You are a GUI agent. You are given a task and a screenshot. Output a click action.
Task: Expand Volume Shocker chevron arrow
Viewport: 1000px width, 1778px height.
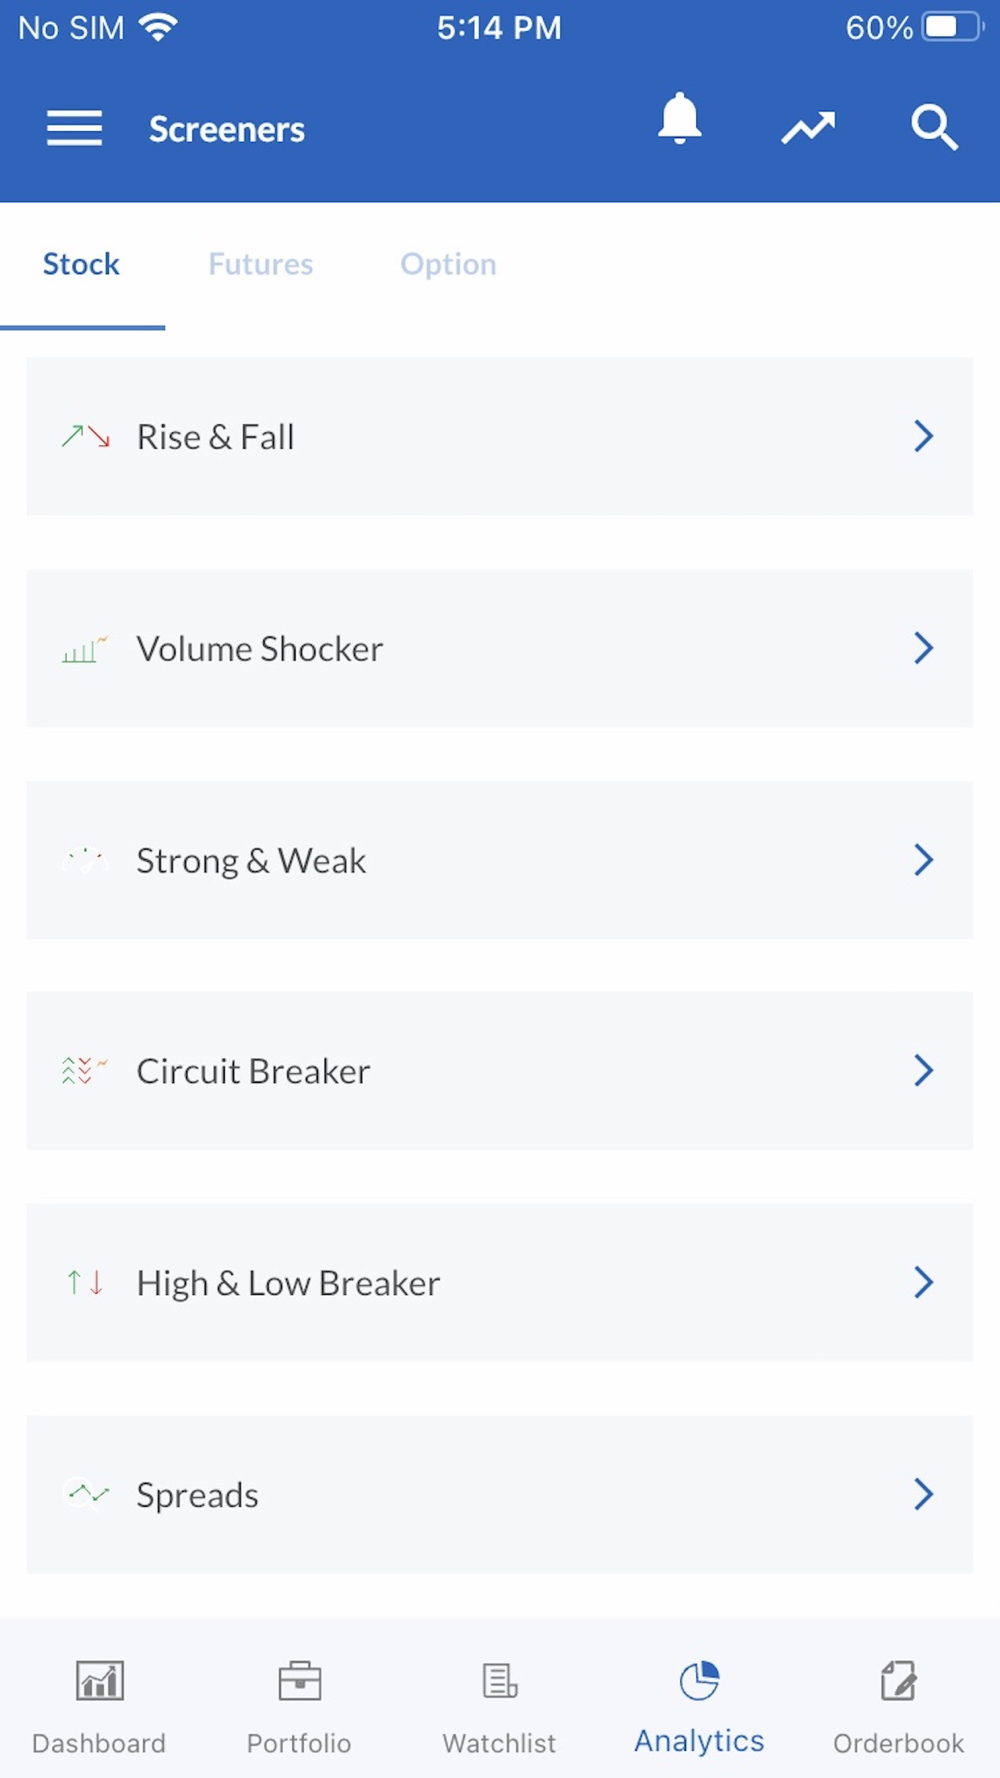click(923, 648)
